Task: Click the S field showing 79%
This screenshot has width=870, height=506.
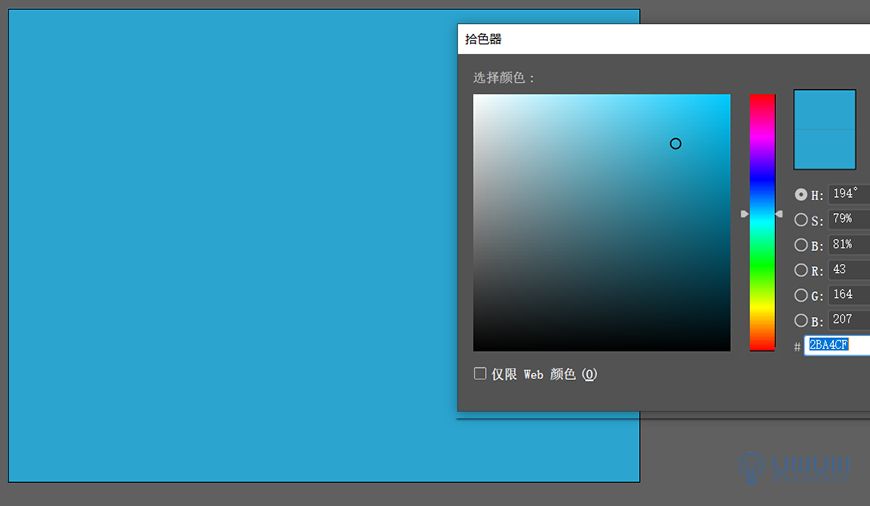Action: pyautogui.click(x=849, y=219)
